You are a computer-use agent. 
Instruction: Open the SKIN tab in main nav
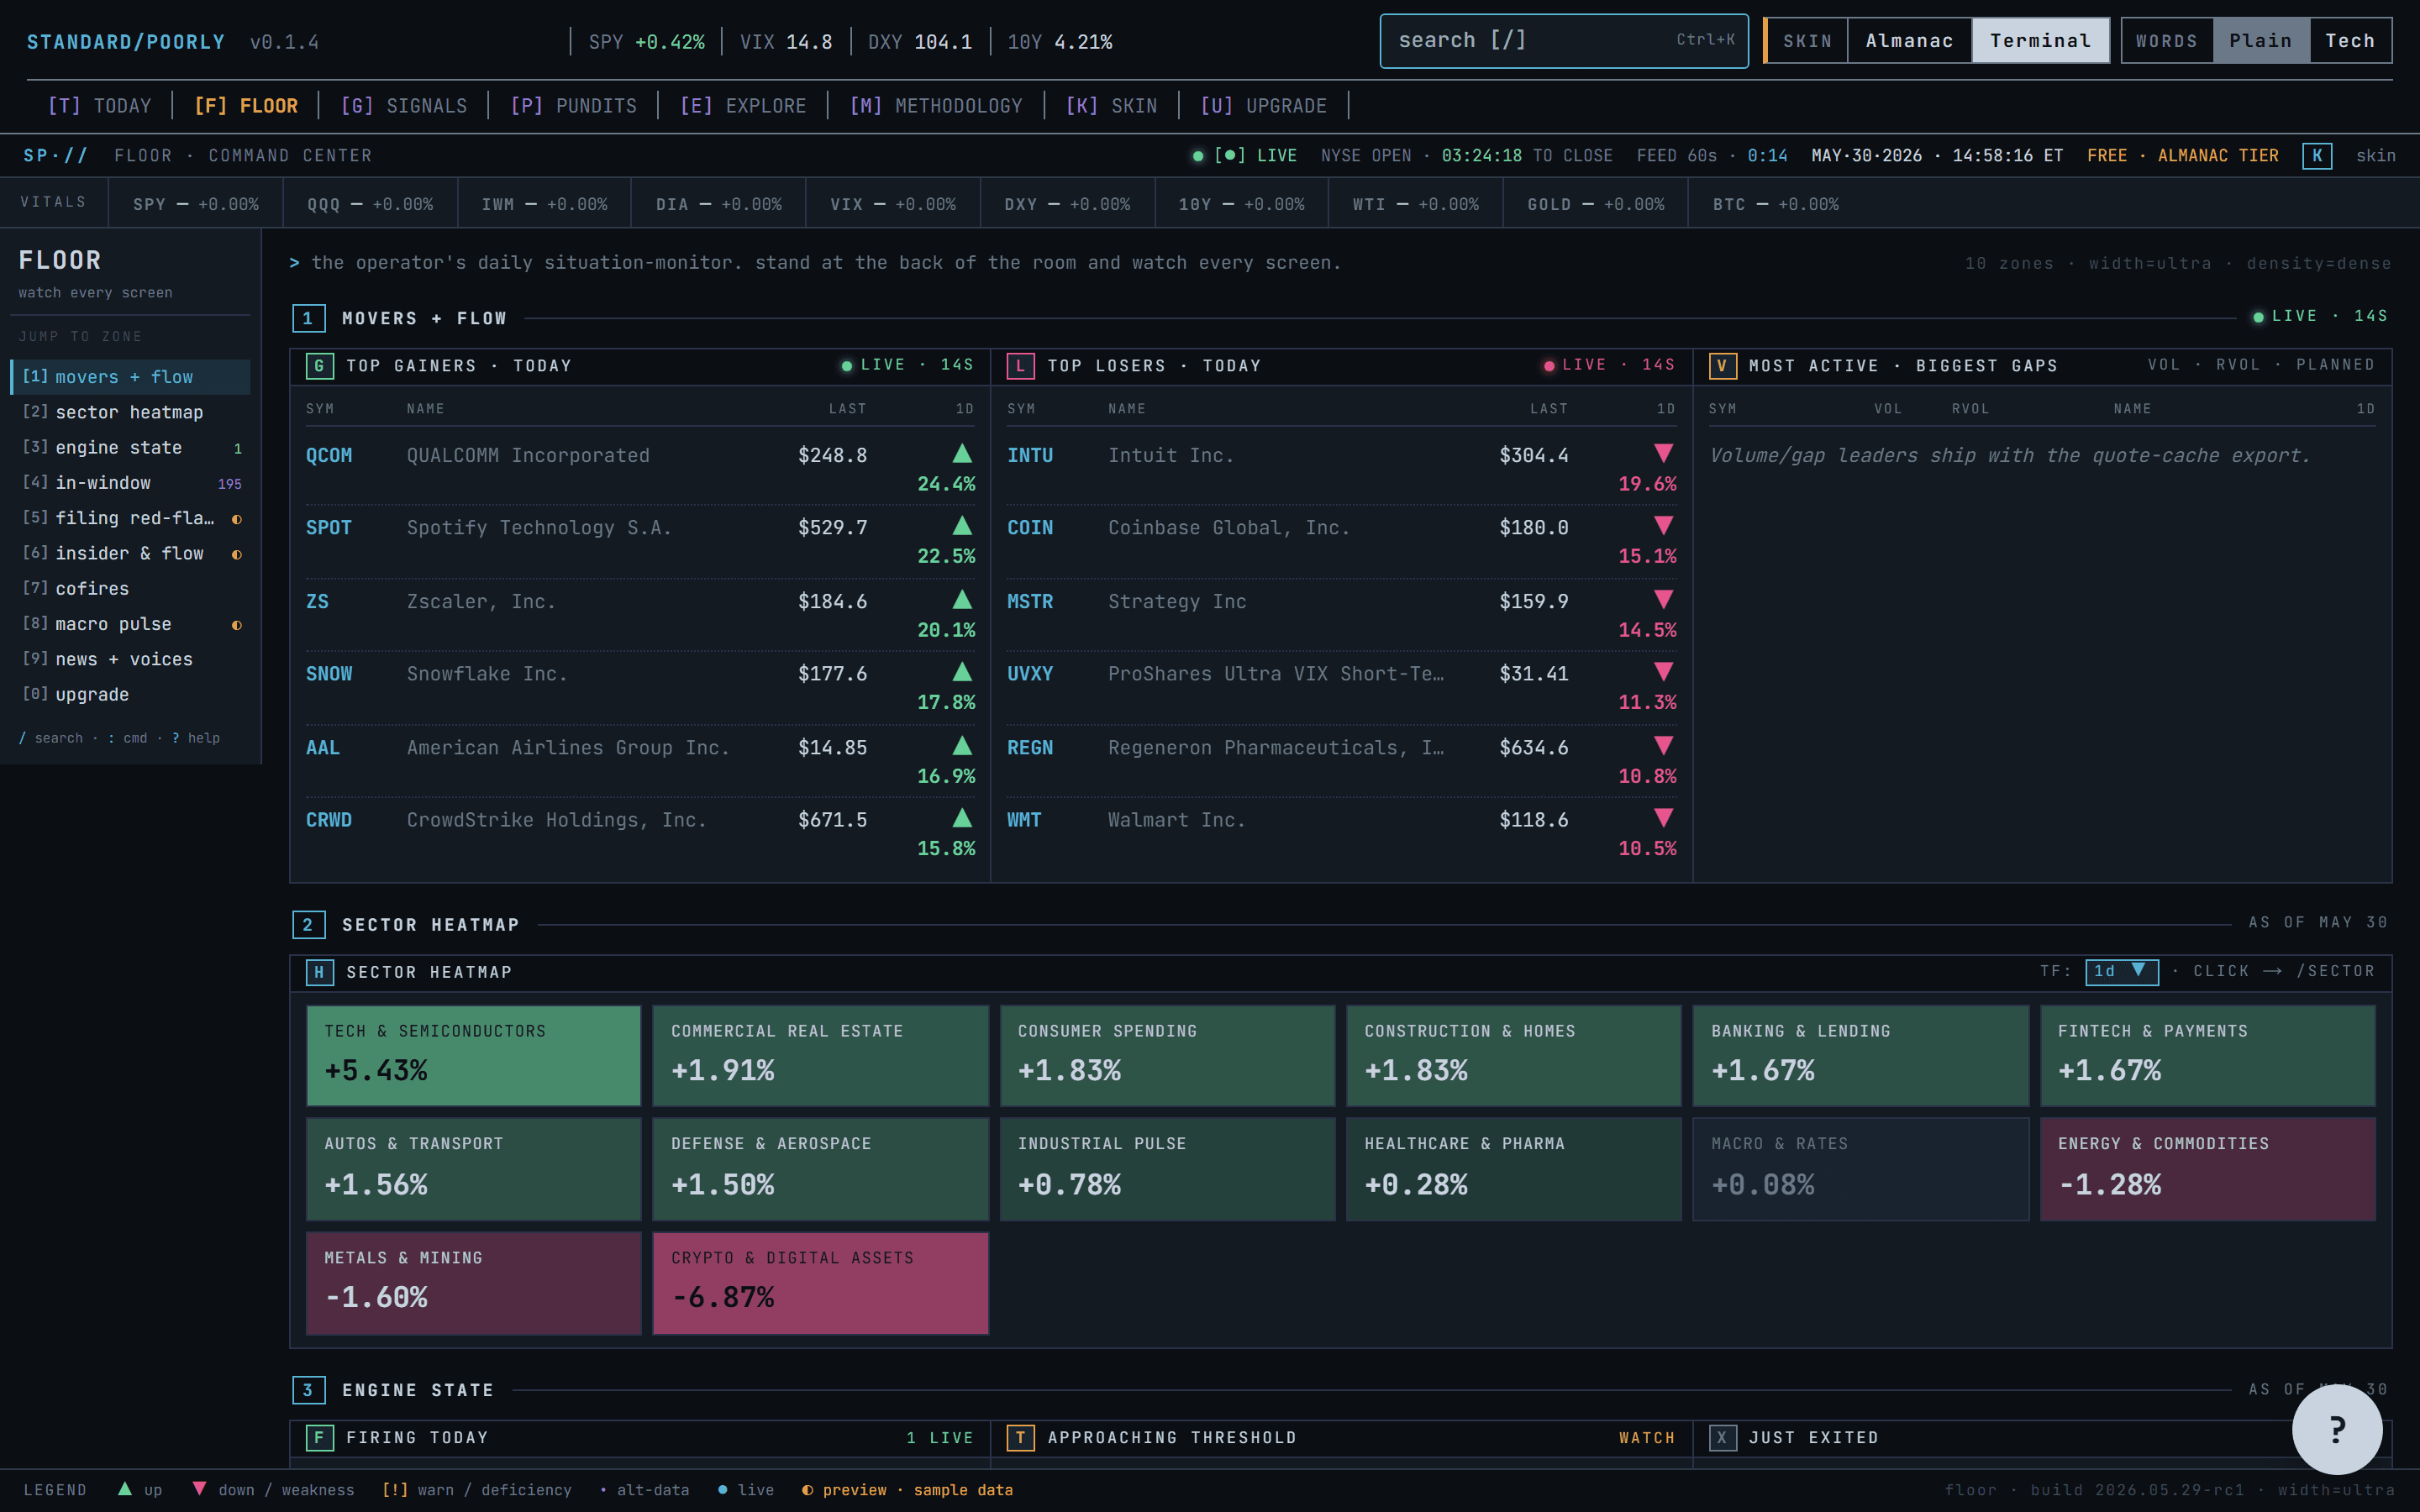tap(1112, 106)
